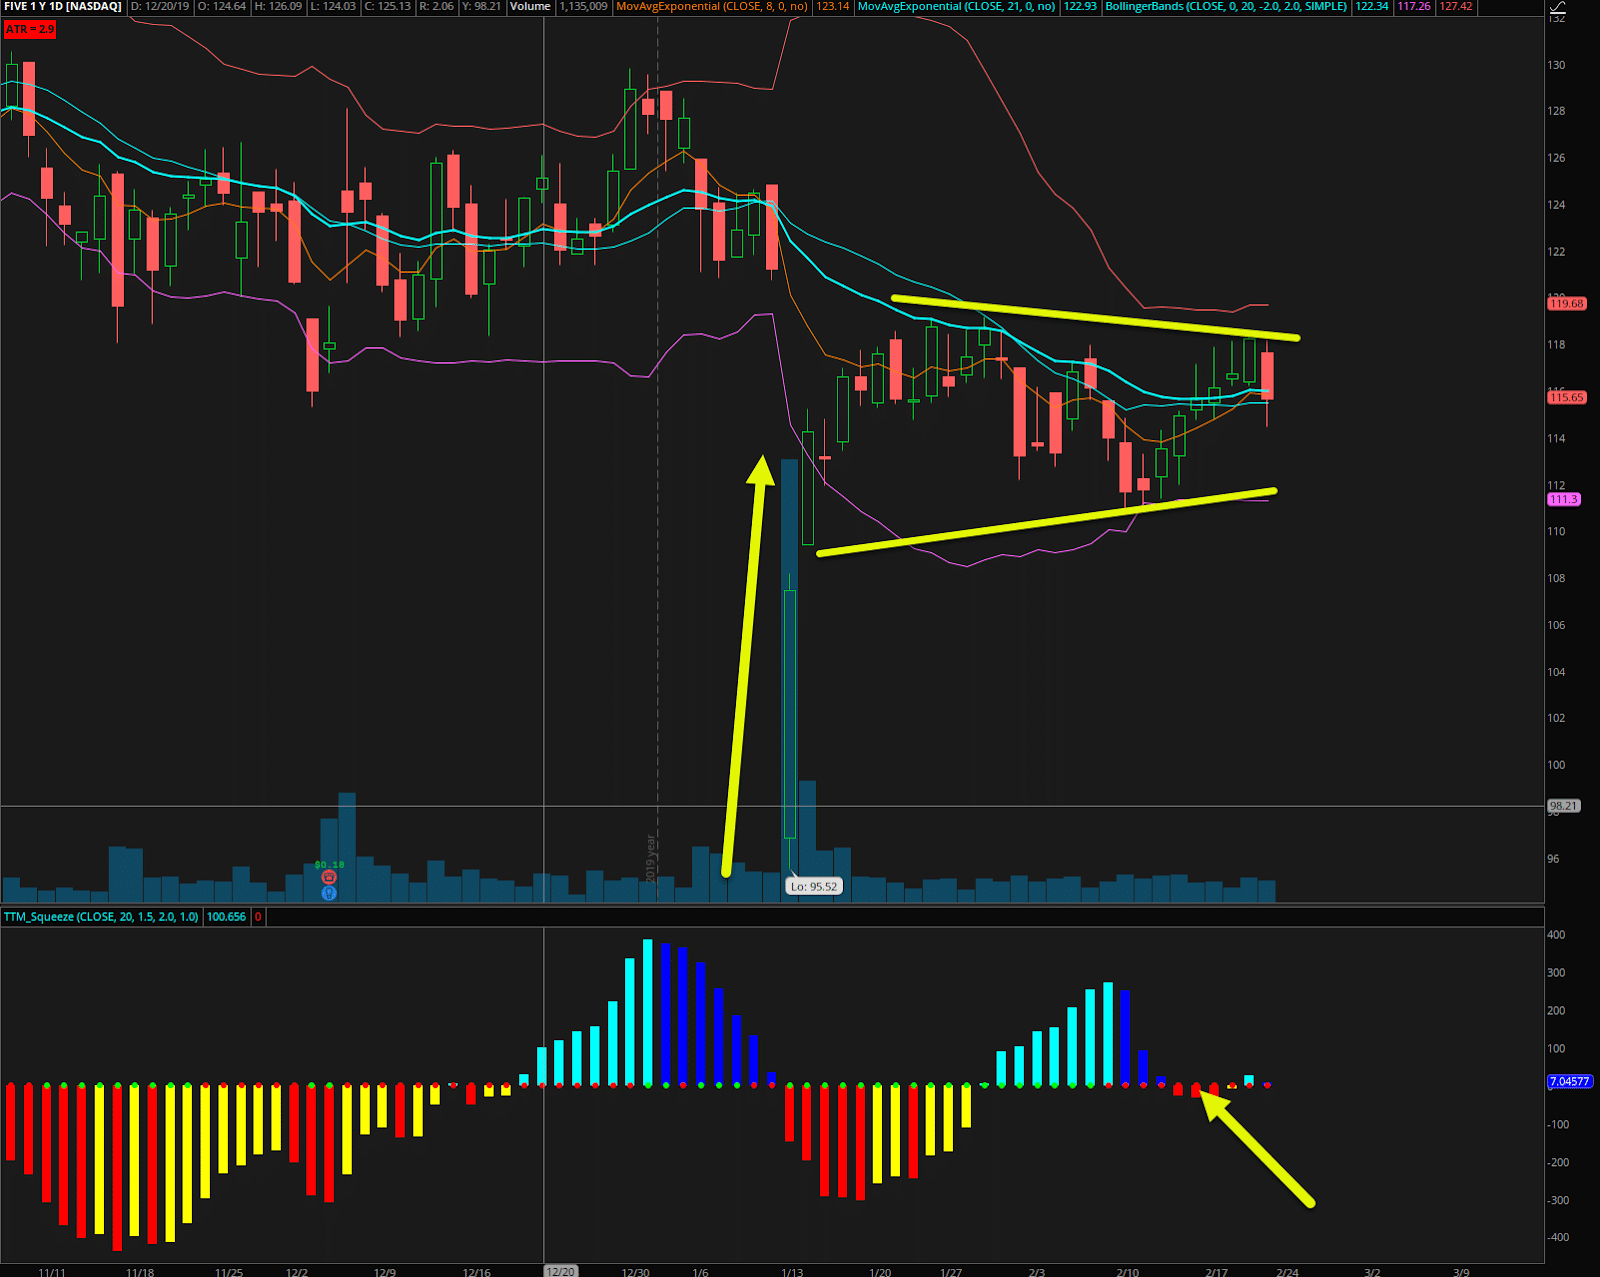The height and width of the screenshot is (1277, 1600).
Task: Click the H: 126.09 high readout
Action: tap(278, 6)
